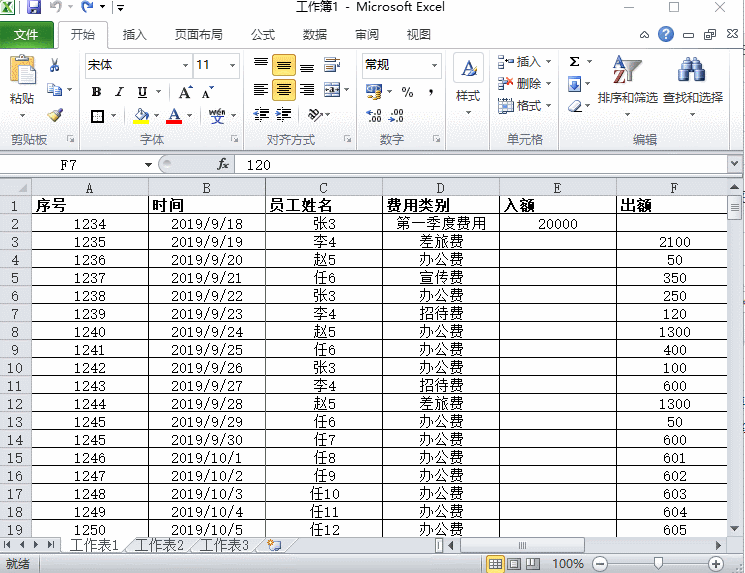Click the Redo arrow in quick access toolbar
Image resolution: width=745 pixels, height=573 pixels.
click(x=87, y=7)
